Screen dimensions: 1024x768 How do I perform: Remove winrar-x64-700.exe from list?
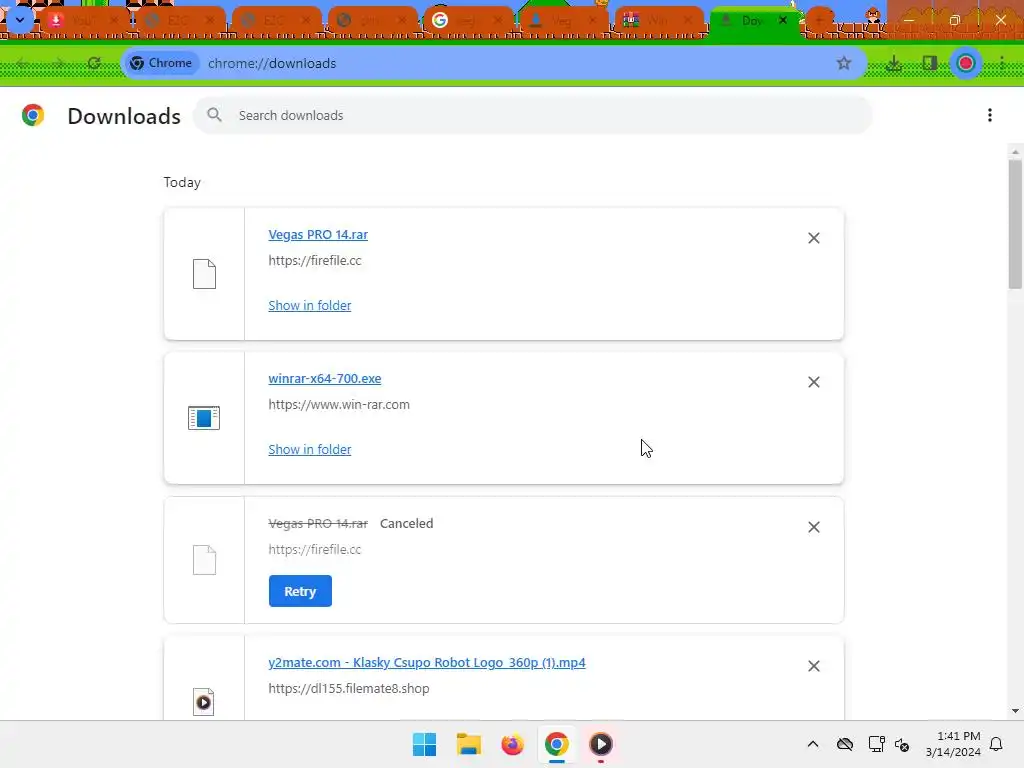tap(814, 382)
